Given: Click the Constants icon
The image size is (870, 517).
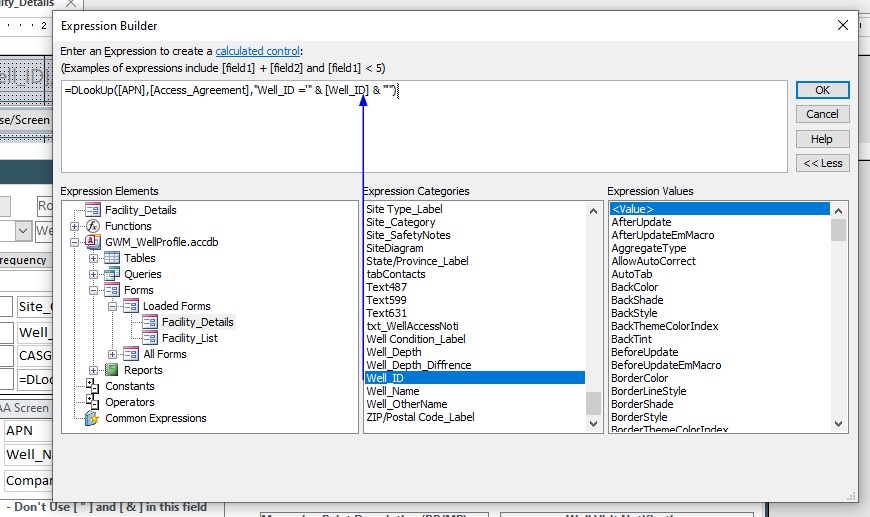Looking at the screenshot, I should click(x=92, y=386).
